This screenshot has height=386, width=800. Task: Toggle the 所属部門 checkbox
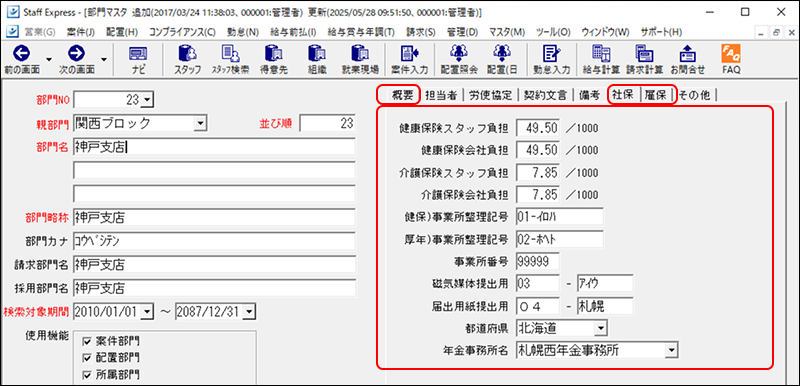[x=86, y=376]
